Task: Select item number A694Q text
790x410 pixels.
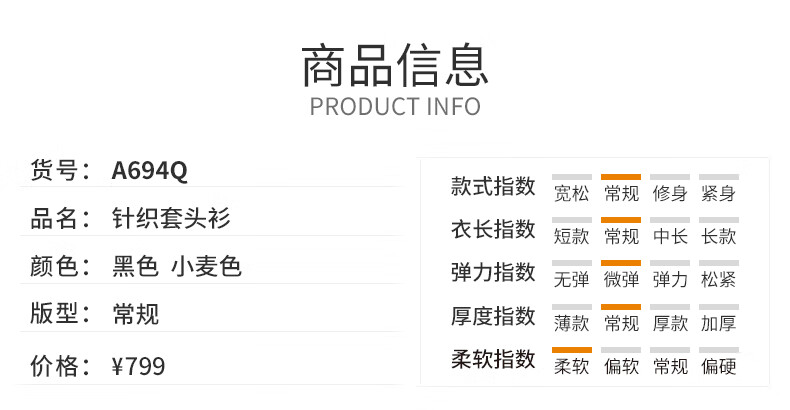Action: tap(149, 171)
